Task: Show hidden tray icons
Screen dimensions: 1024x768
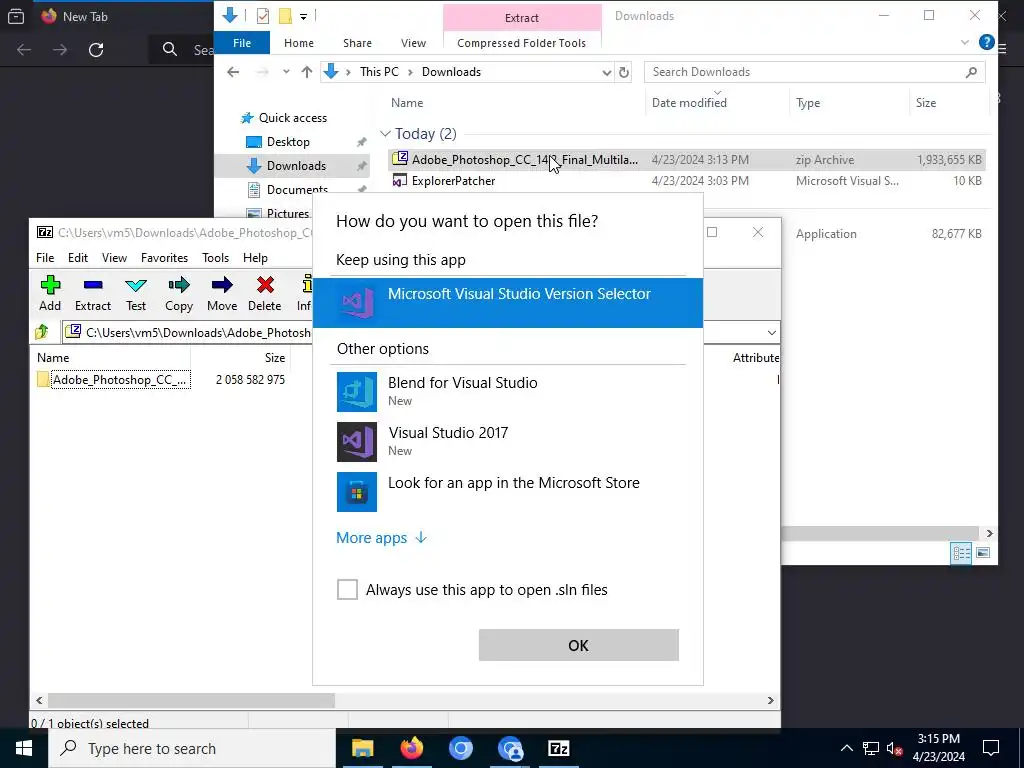Action: click(x=846, y=748)
